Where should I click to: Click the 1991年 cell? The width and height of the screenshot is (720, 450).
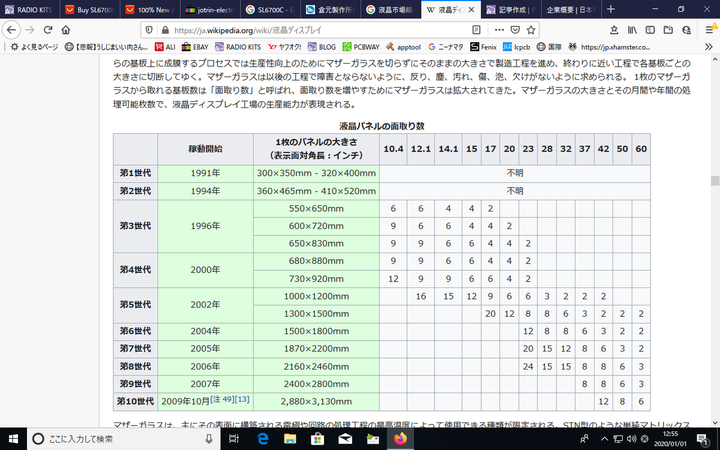pos(205,173)
